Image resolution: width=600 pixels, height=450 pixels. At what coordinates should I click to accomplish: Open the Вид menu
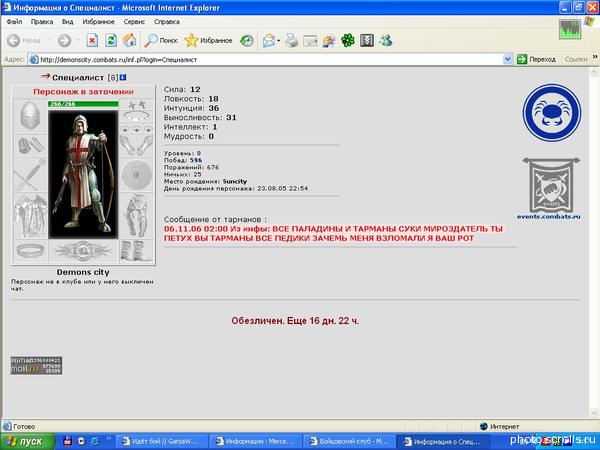click(x=68, y=22)
